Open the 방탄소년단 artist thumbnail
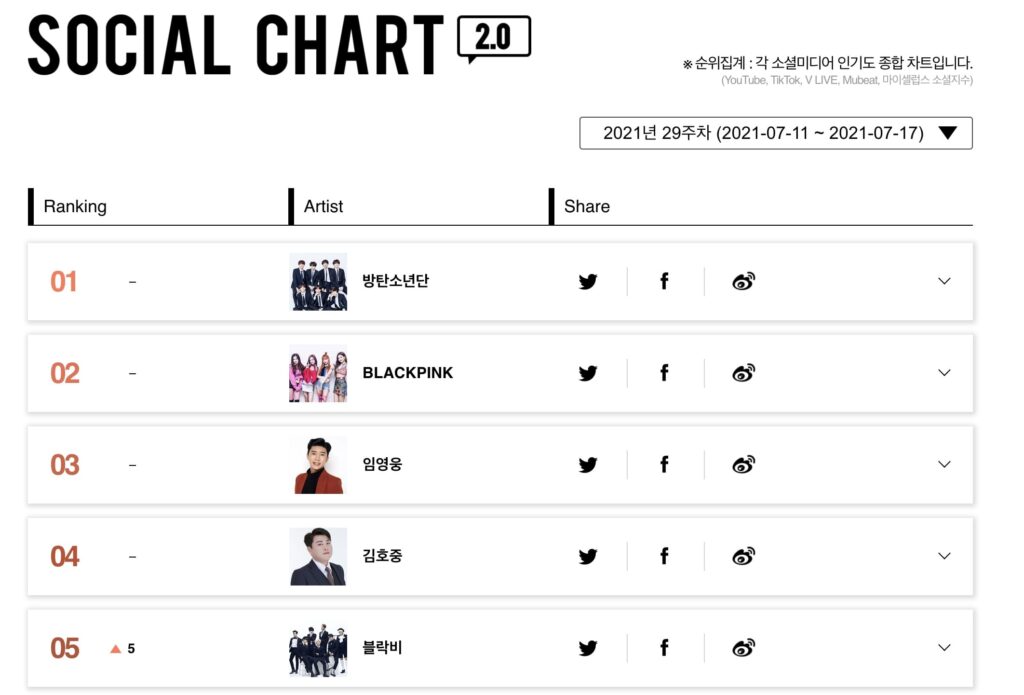 click(x=318, y=282)
